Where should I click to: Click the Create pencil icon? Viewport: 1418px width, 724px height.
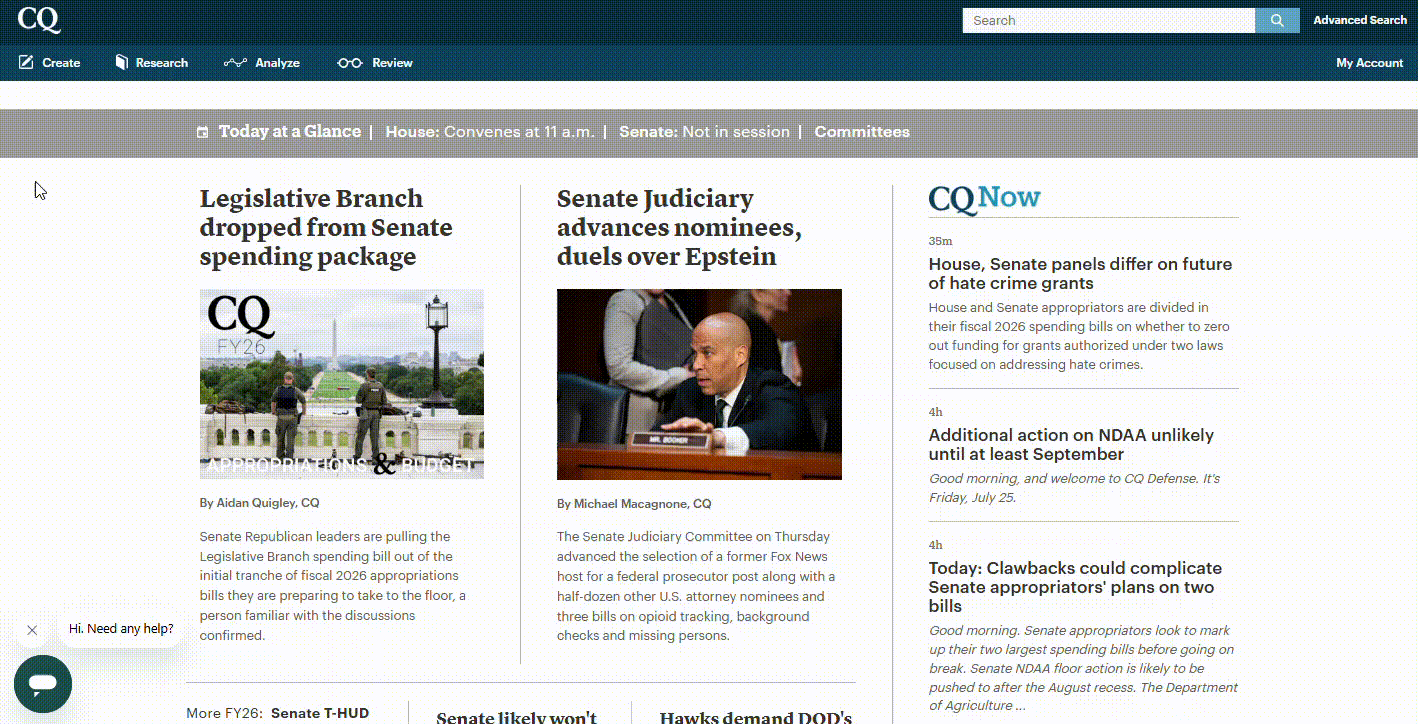click(26, 62)
